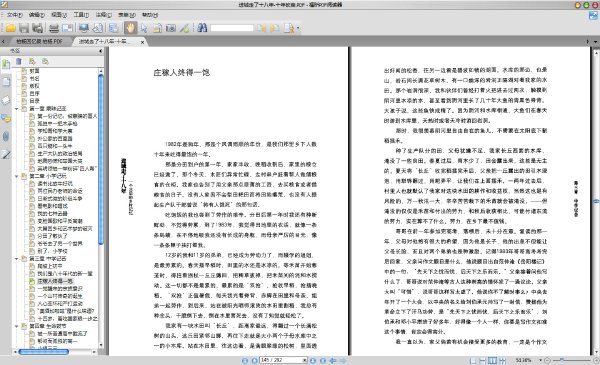Open the zoom percentage dropdown arrow

click(540, 360)
